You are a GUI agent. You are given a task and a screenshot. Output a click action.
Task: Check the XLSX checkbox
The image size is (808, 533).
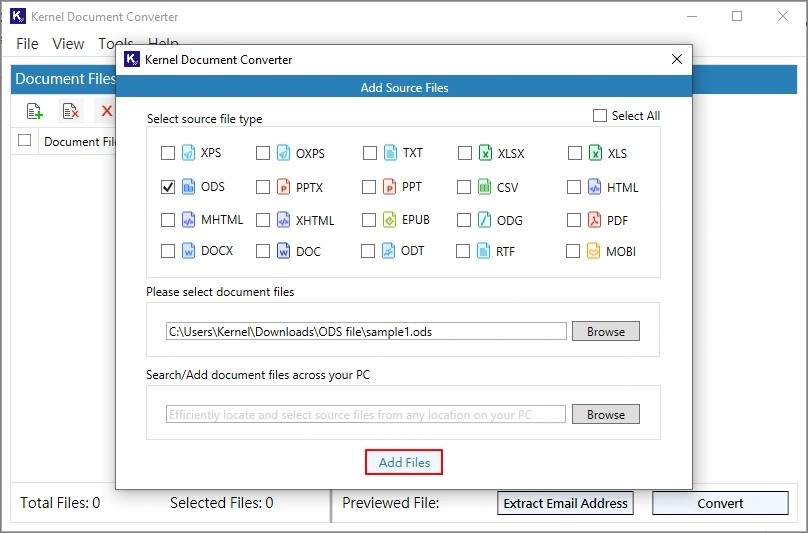465,153
